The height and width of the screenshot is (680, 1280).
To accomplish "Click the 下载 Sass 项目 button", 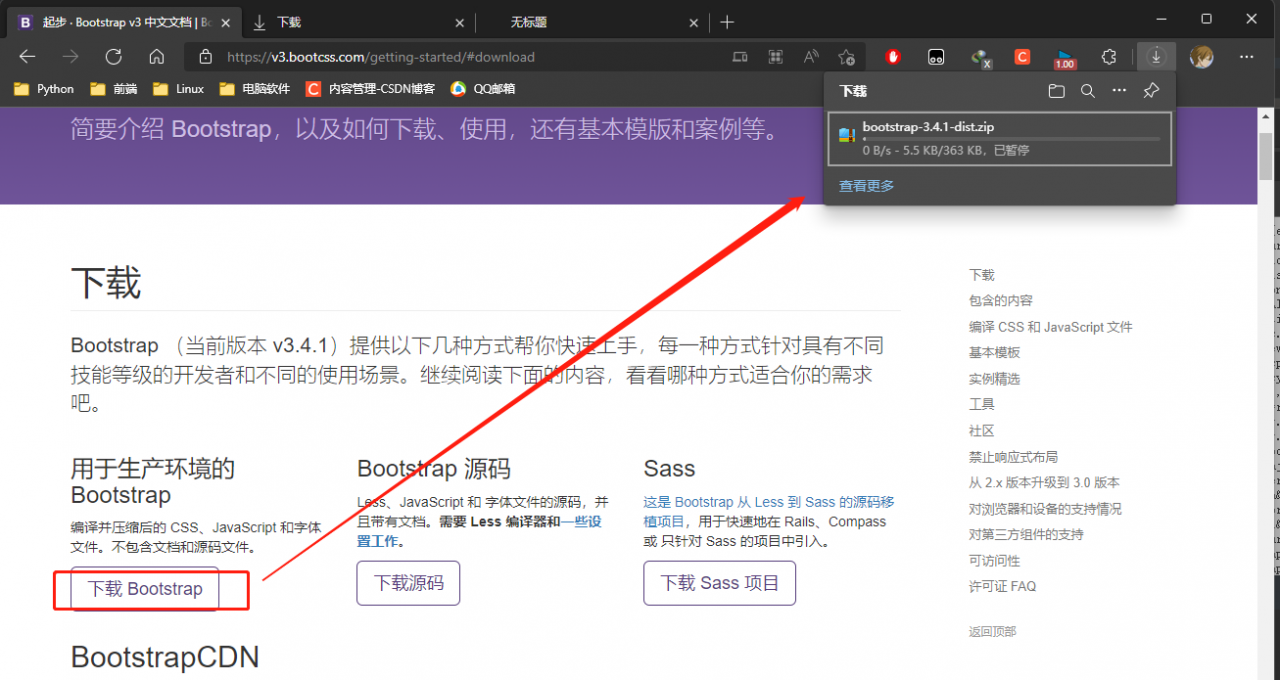I will [719, 583].
